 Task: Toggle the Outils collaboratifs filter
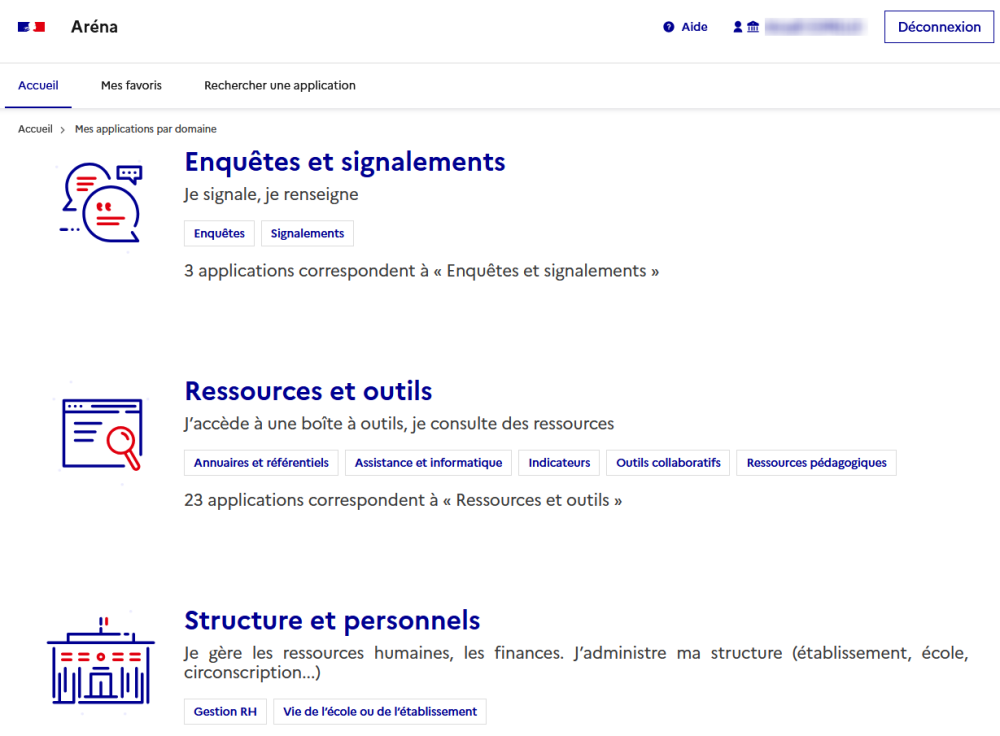pos(667,462)
